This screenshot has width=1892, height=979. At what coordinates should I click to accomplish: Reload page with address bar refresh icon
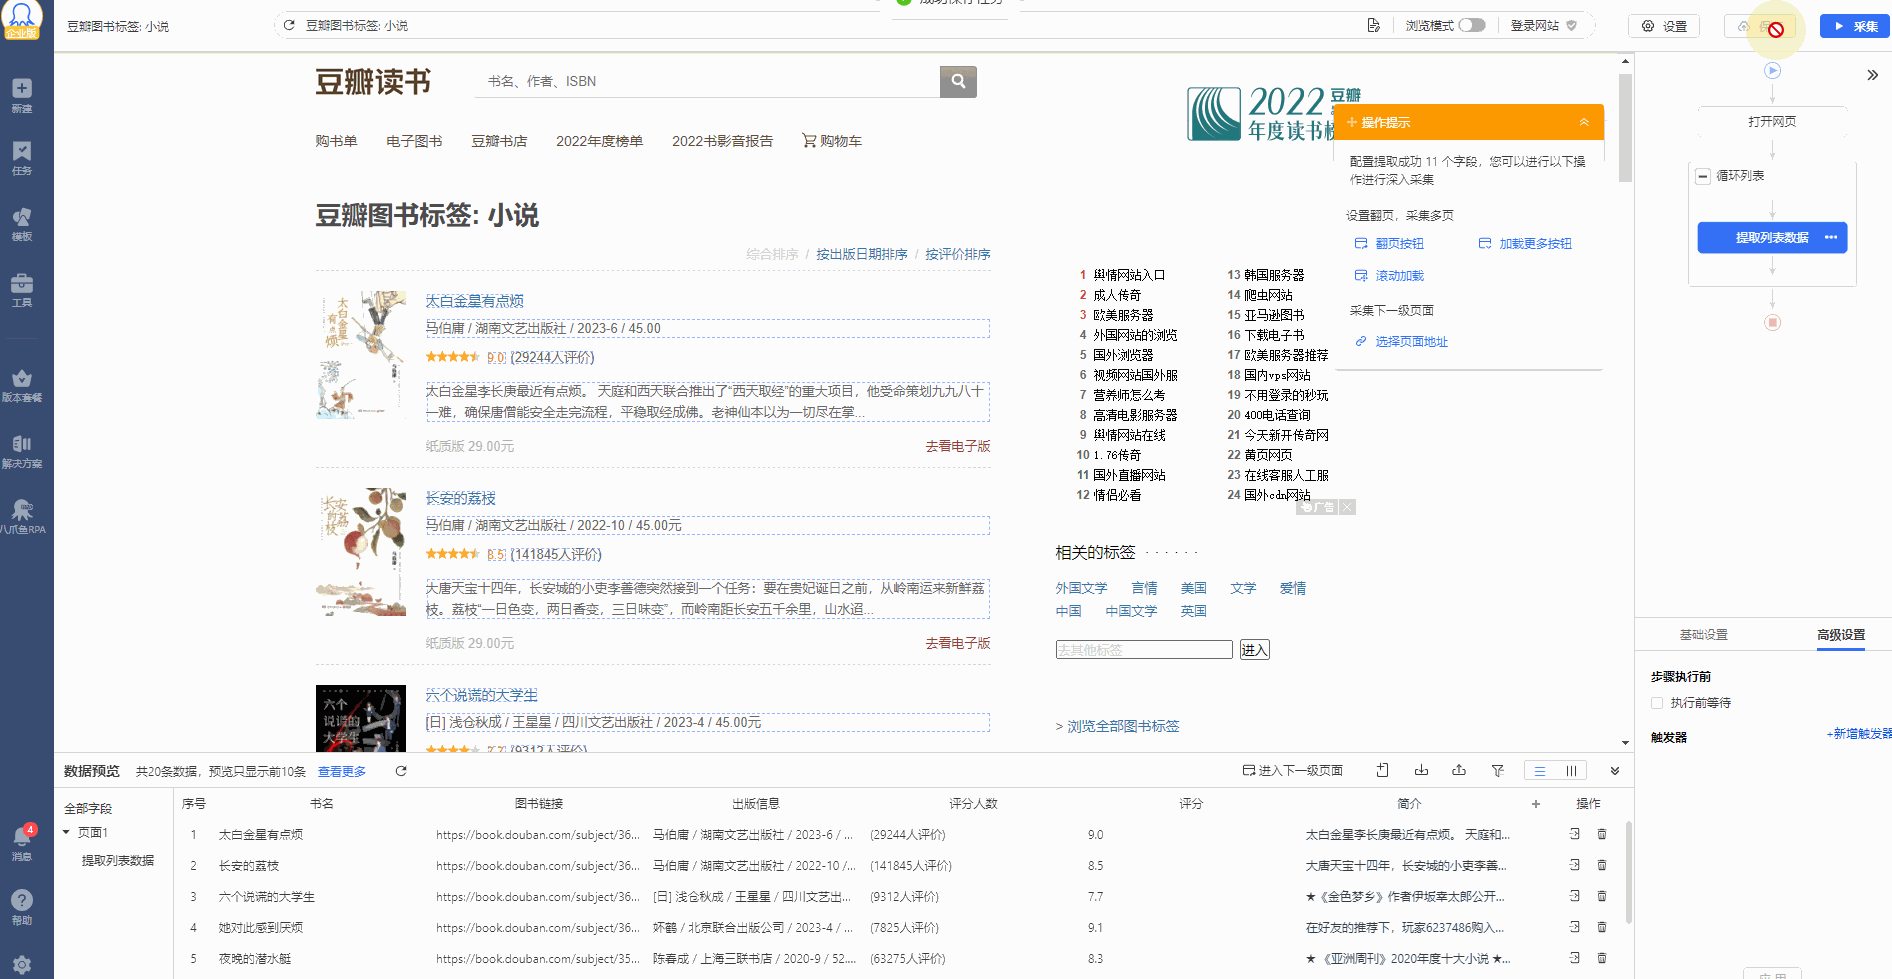pos(289,25)
